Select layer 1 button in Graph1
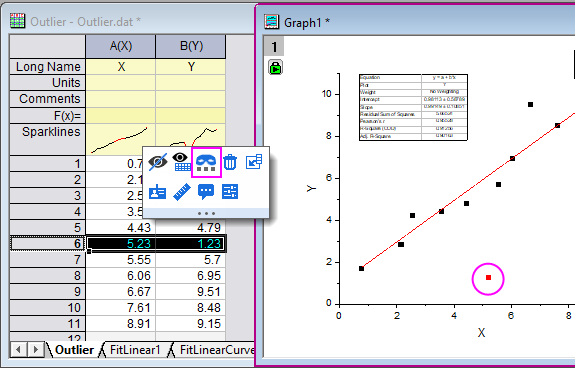 coord(274,47)
